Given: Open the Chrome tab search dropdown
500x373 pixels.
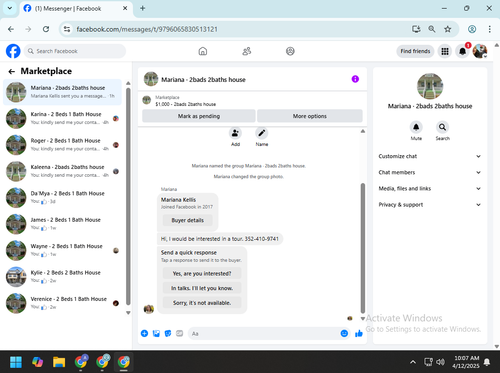Looking at the screenshot, I should click(10, 8).
